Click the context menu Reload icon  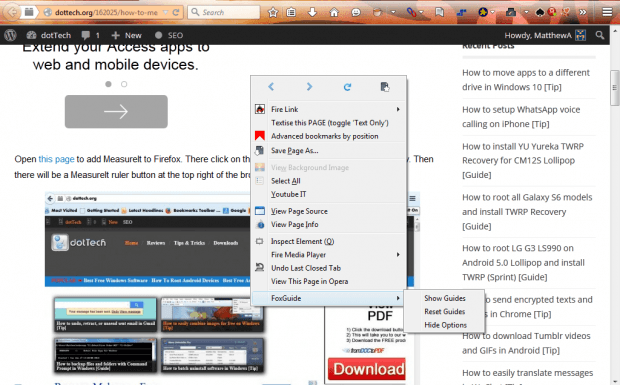click(x=347, y=87)
